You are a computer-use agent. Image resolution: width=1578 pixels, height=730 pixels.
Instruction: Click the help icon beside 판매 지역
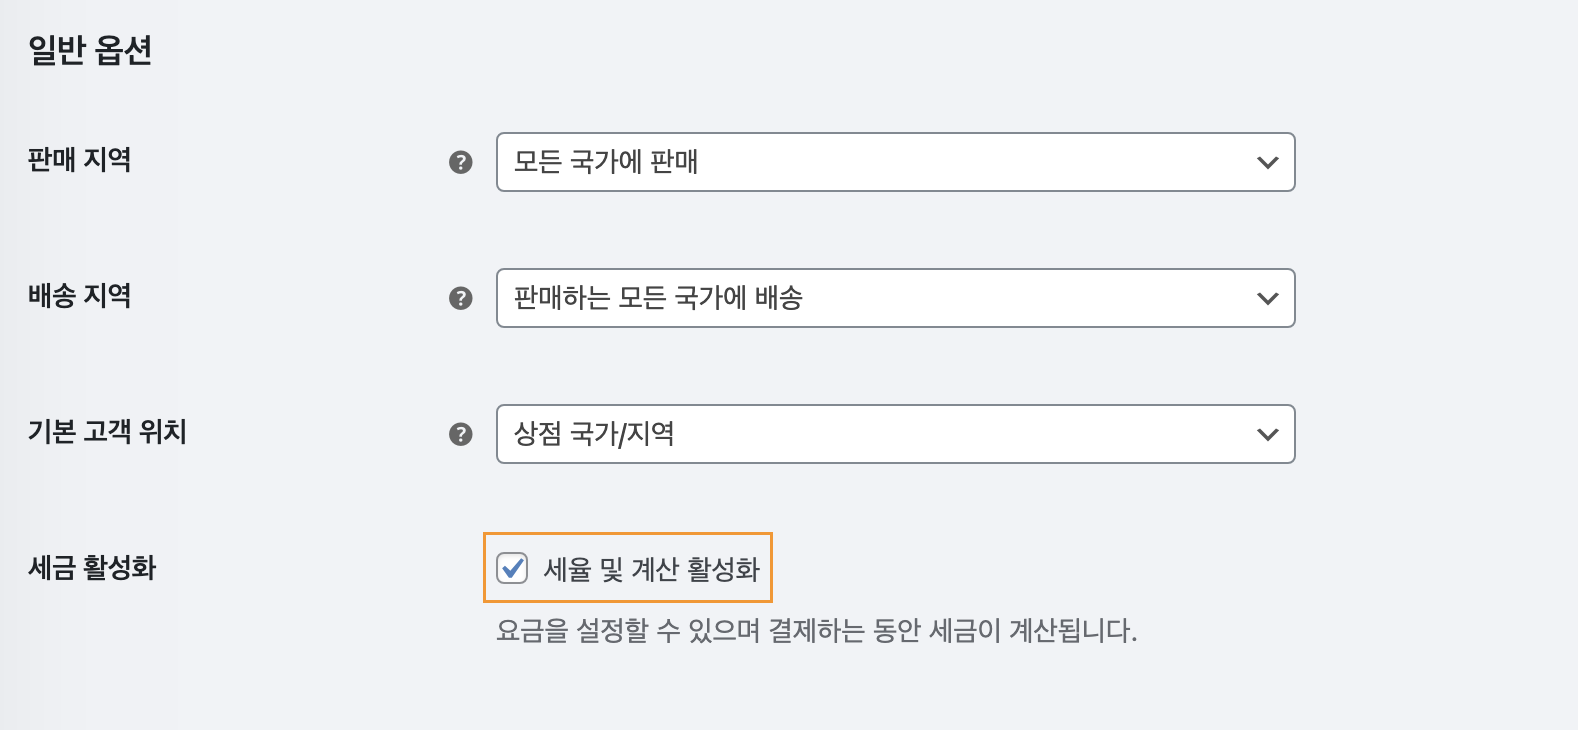click(x=460, y=162)
